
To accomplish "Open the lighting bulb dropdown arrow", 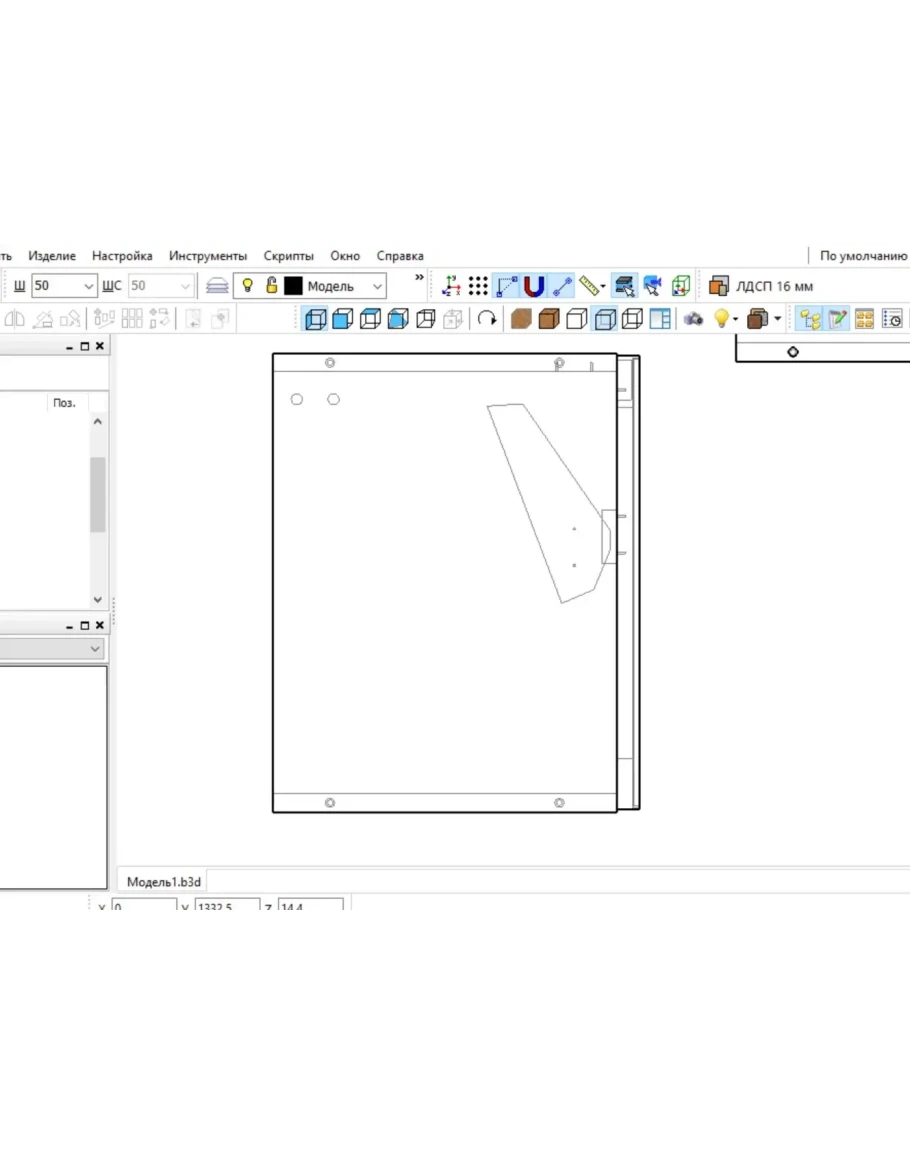I will click(736, 319).
